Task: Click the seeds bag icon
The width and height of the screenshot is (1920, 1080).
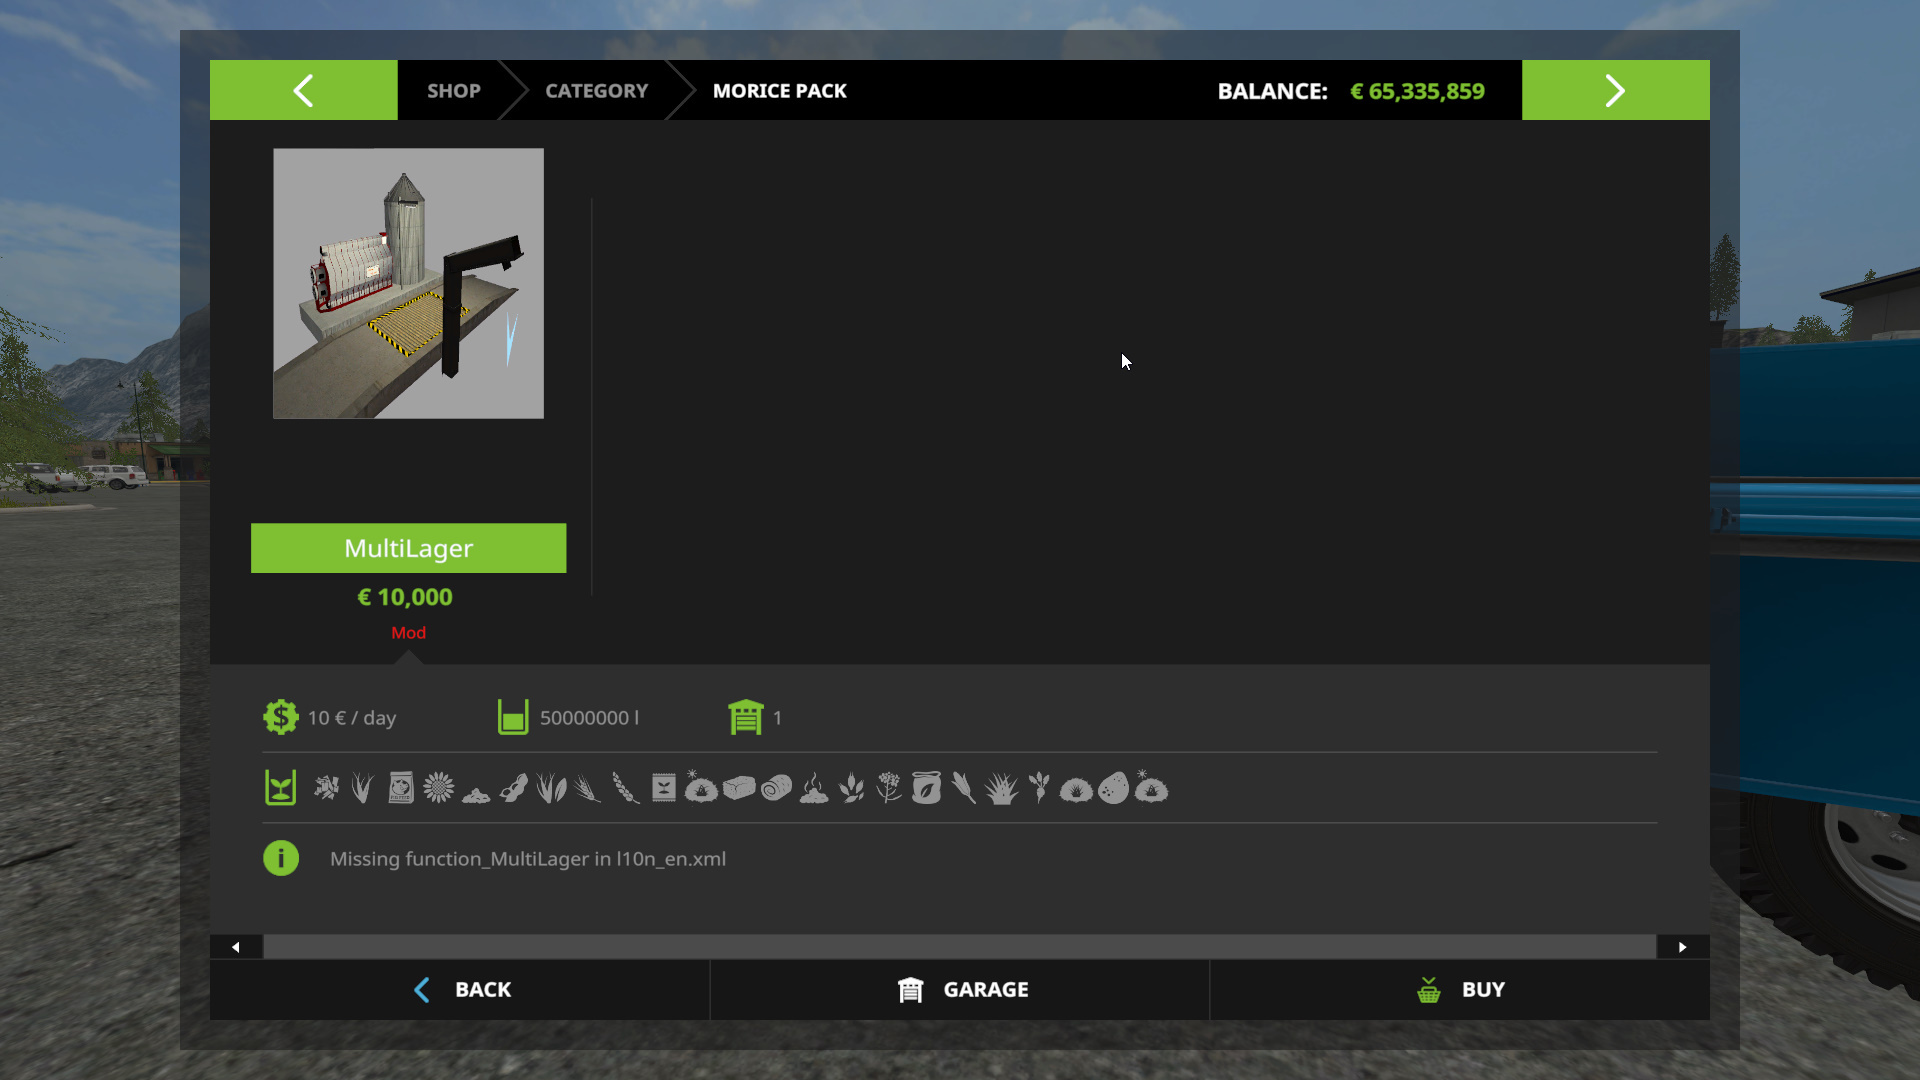Action: (x=663, y=788)
